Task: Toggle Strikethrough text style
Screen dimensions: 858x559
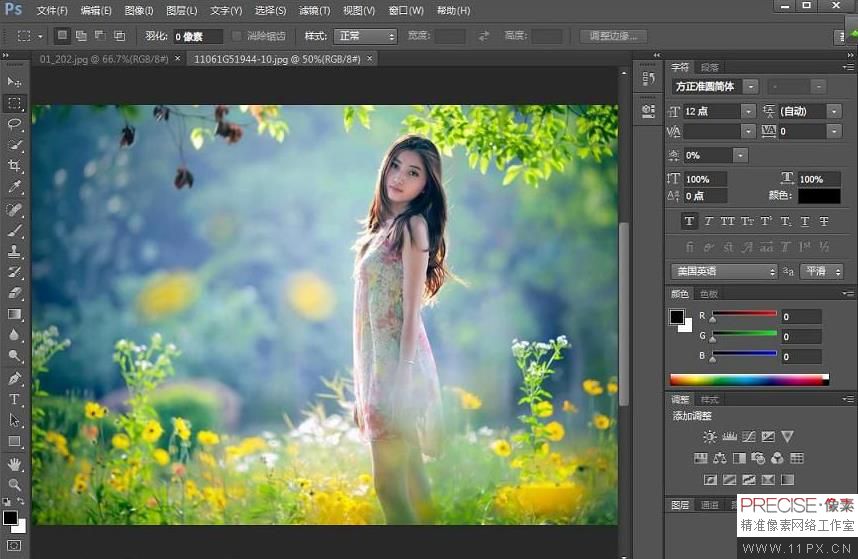Action: (824, 221)
